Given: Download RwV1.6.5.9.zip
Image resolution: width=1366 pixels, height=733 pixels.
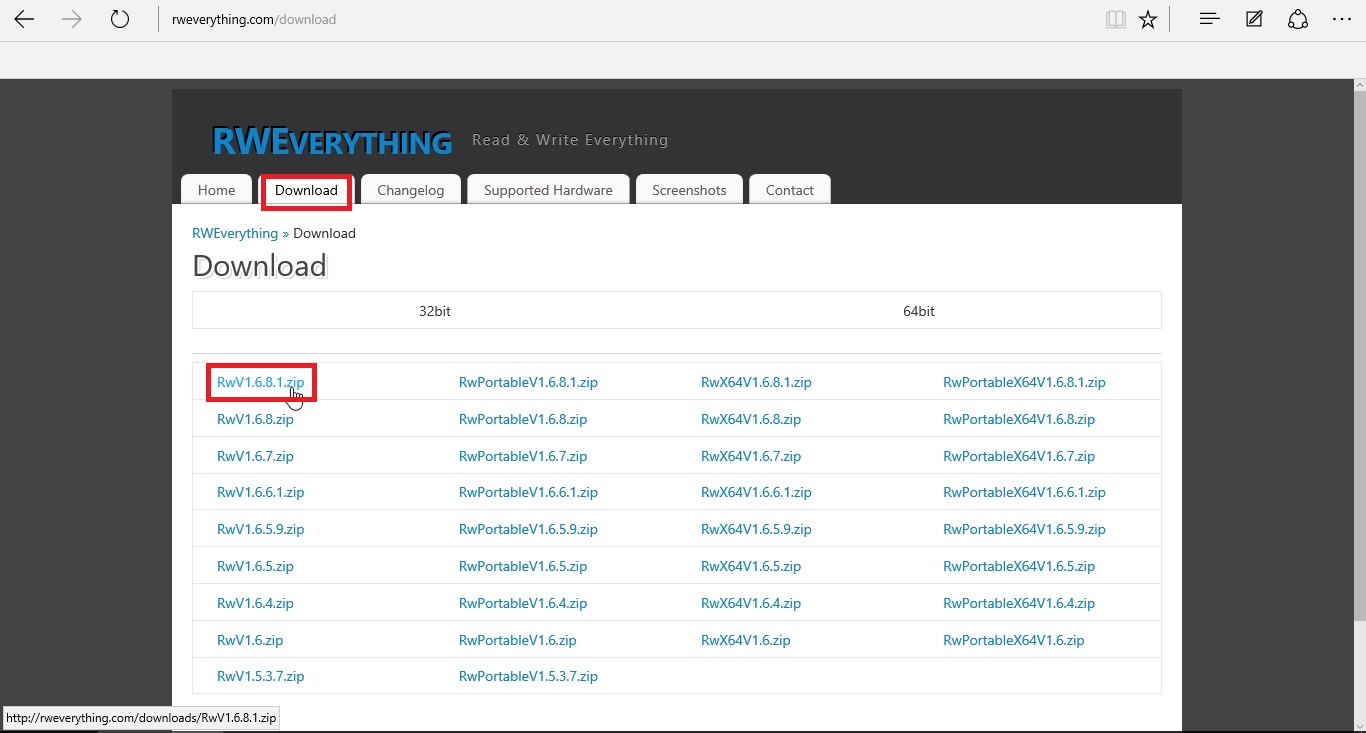Looking at the screenshot, I should (260, 529).
